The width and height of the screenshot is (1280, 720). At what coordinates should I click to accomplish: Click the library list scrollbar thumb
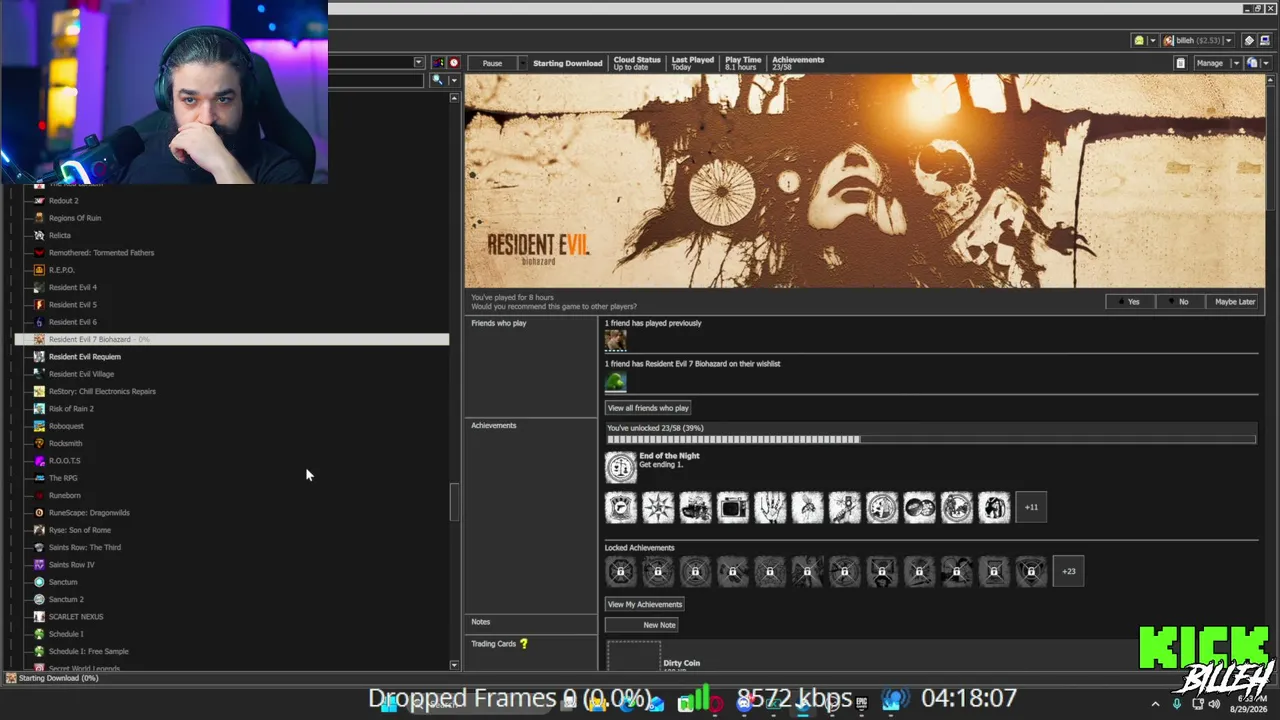pos(455,501)
